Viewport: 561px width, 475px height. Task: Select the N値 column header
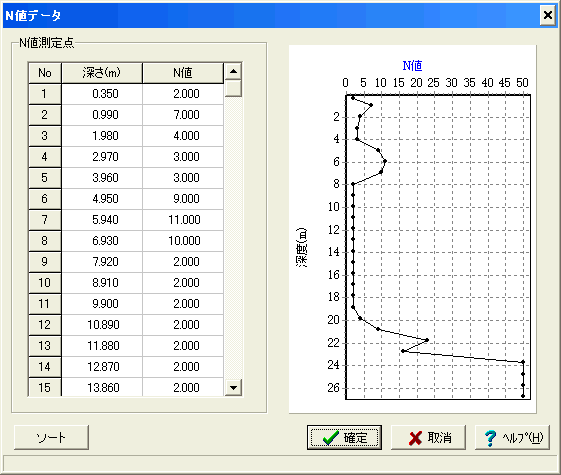pos(183,73)
